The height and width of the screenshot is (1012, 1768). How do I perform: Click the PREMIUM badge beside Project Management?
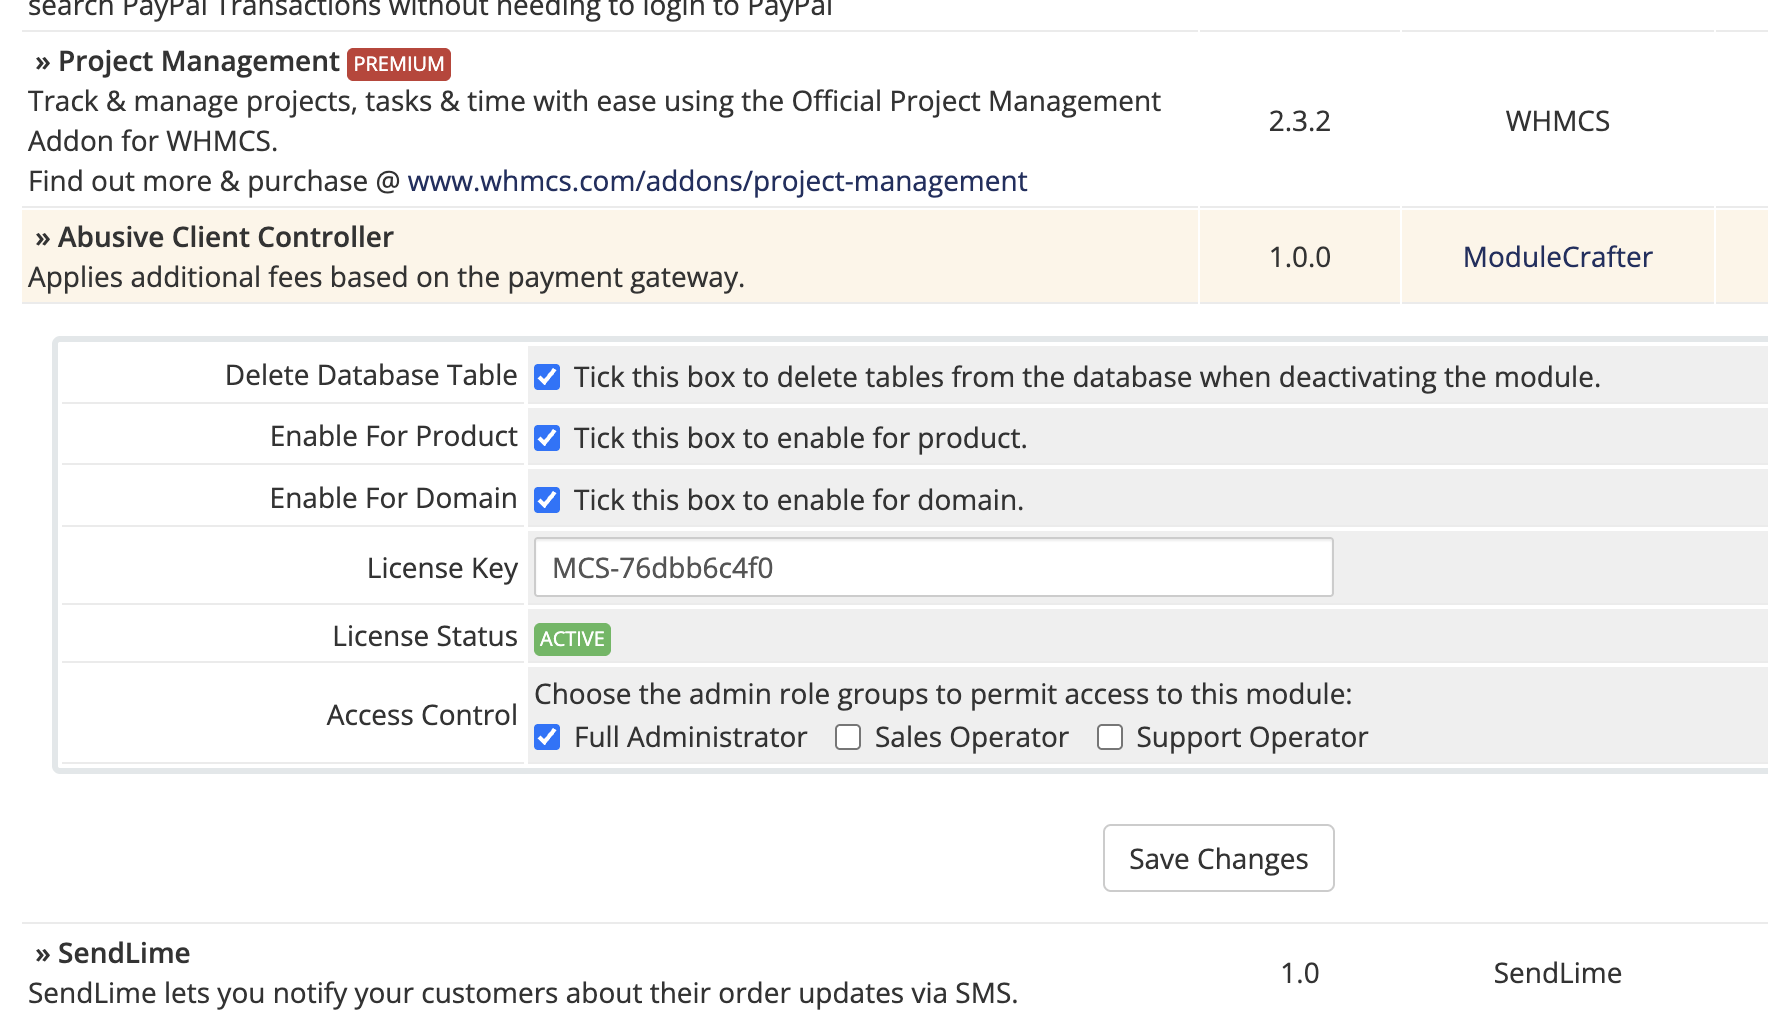pyautogui.click(x=399, y=64)
